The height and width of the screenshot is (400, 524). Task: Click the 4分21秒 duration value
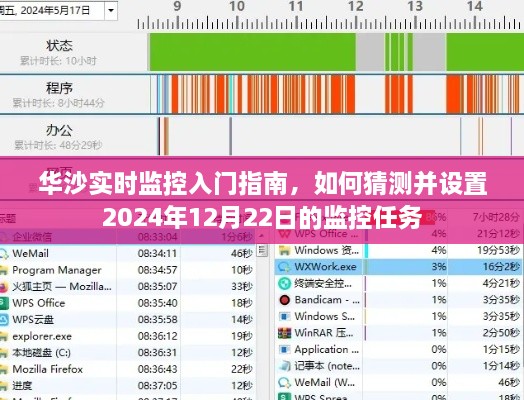[x=501, y=283]
